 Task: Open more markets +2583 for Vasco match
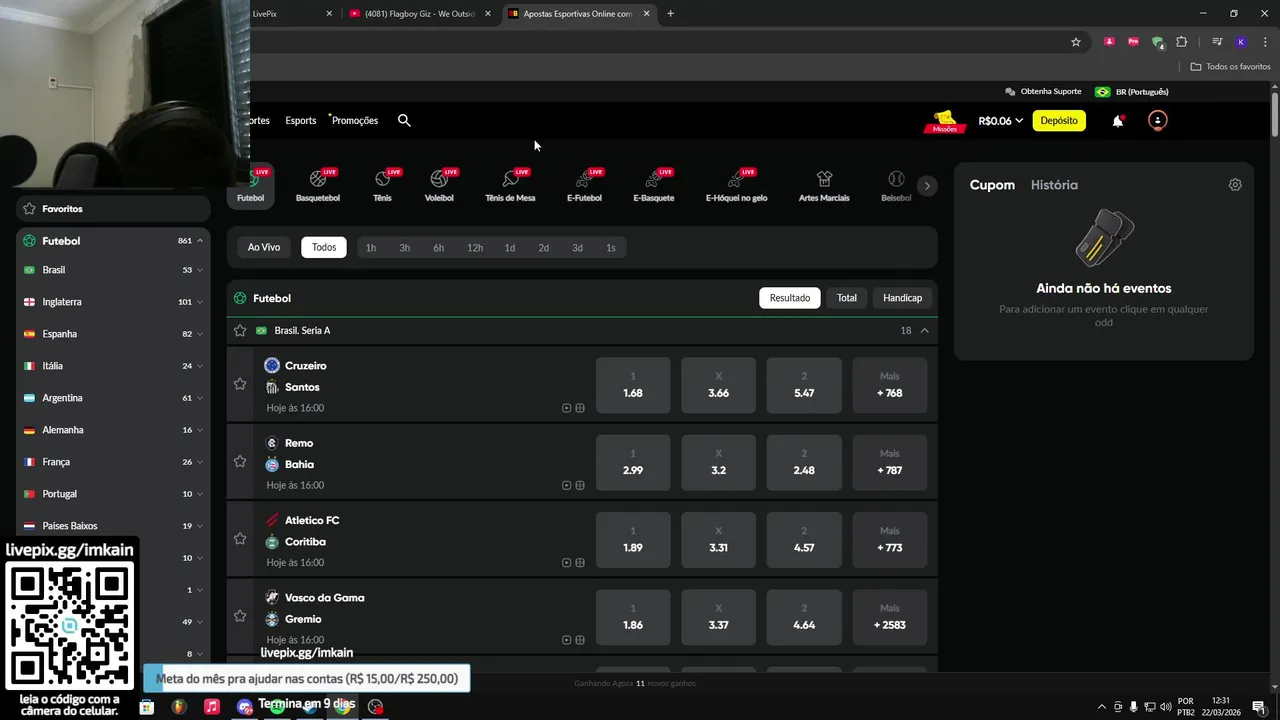tap(889, 617)
